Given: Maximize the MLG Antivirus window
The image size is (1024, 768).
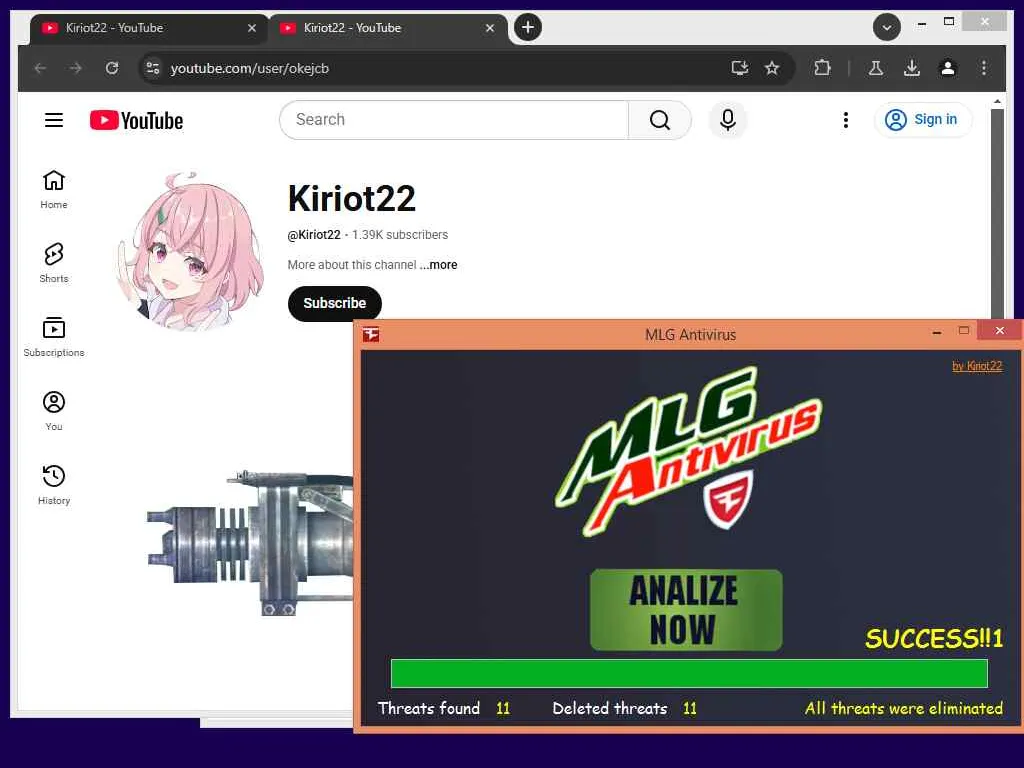Looking at the screenshot, I should click(x=963, y=331).
